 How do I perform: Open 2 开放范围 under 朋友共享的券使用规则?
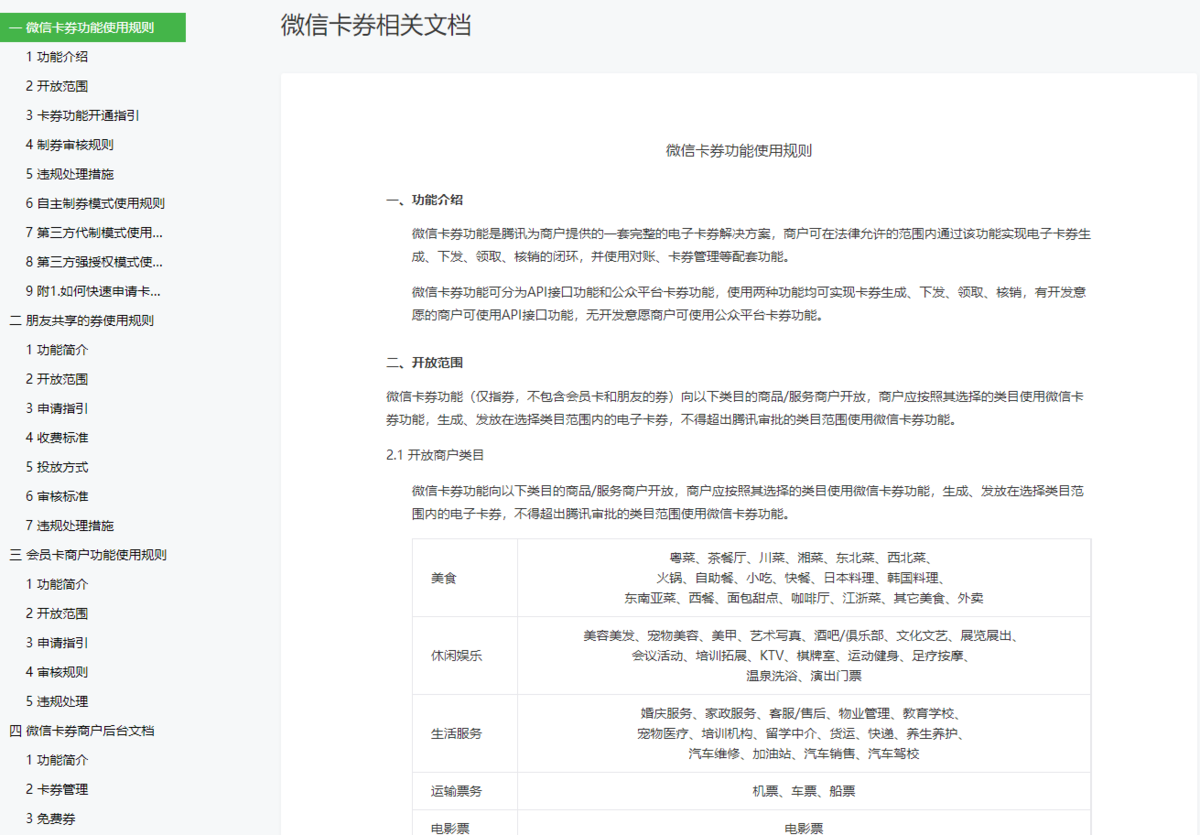click(x=57, y=379)
